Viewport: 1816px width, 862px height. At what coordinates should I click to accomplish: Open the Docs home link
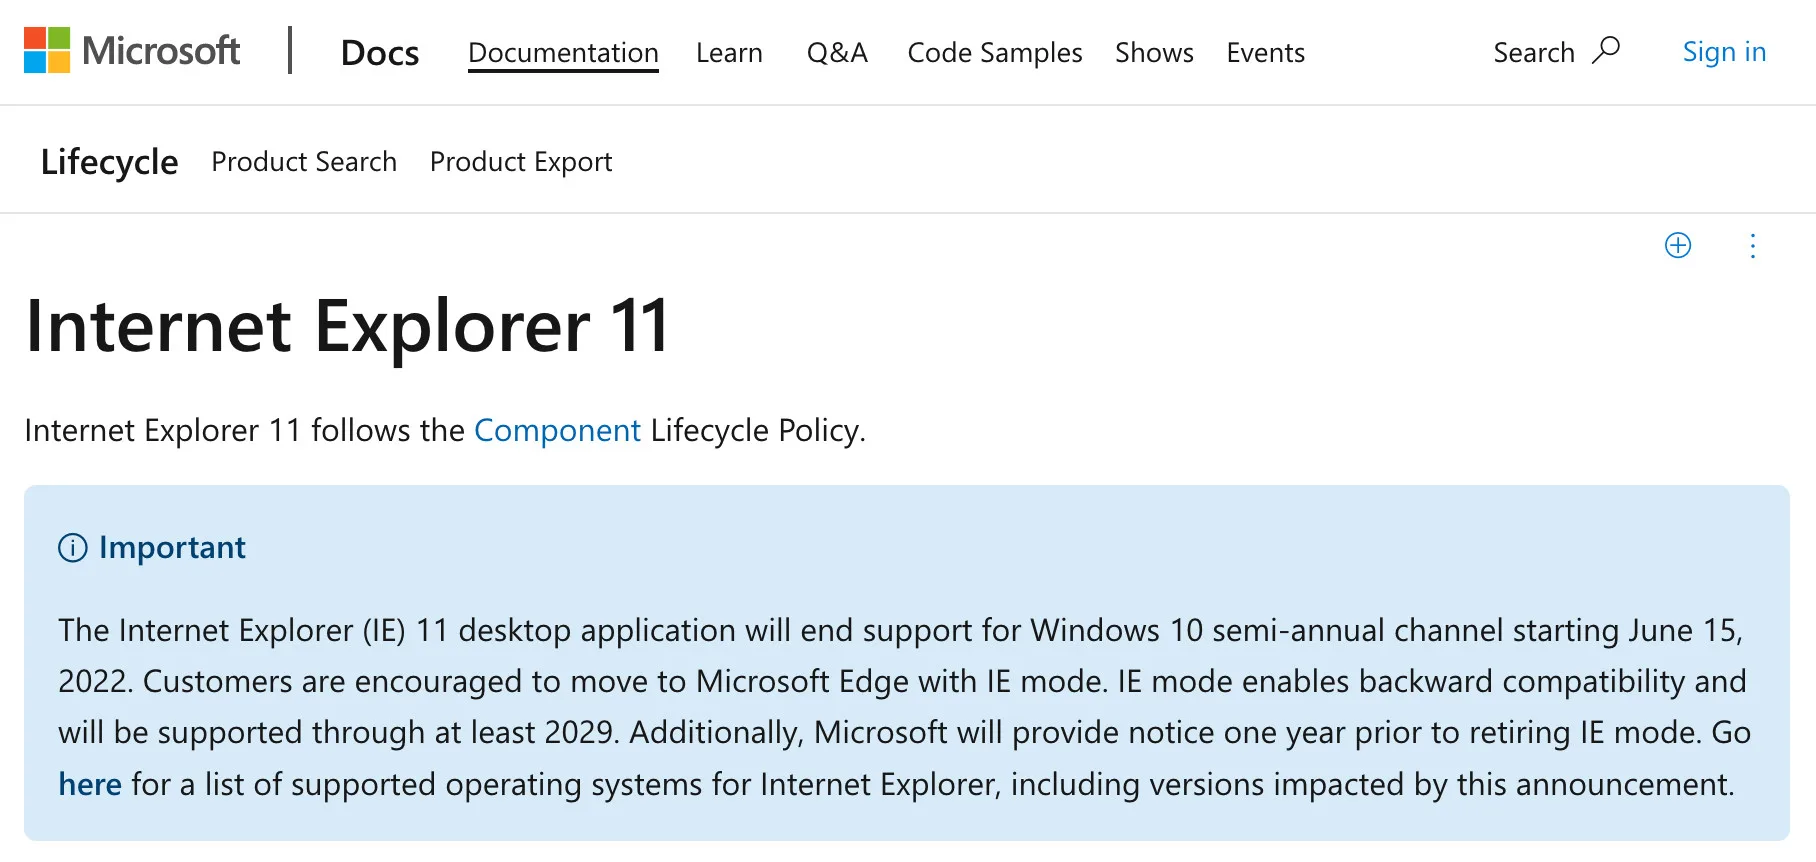coord(380,52)
